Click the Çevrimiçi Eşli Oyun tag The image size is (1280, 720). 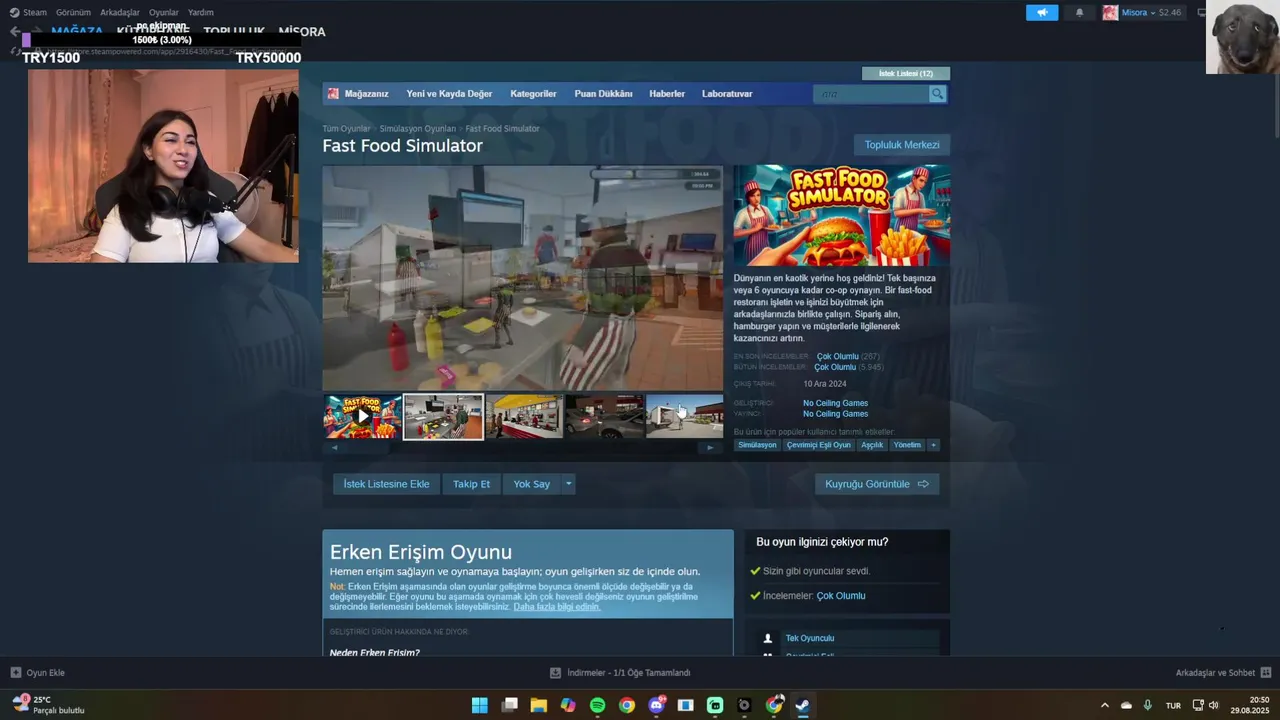(x=818, y=445)
